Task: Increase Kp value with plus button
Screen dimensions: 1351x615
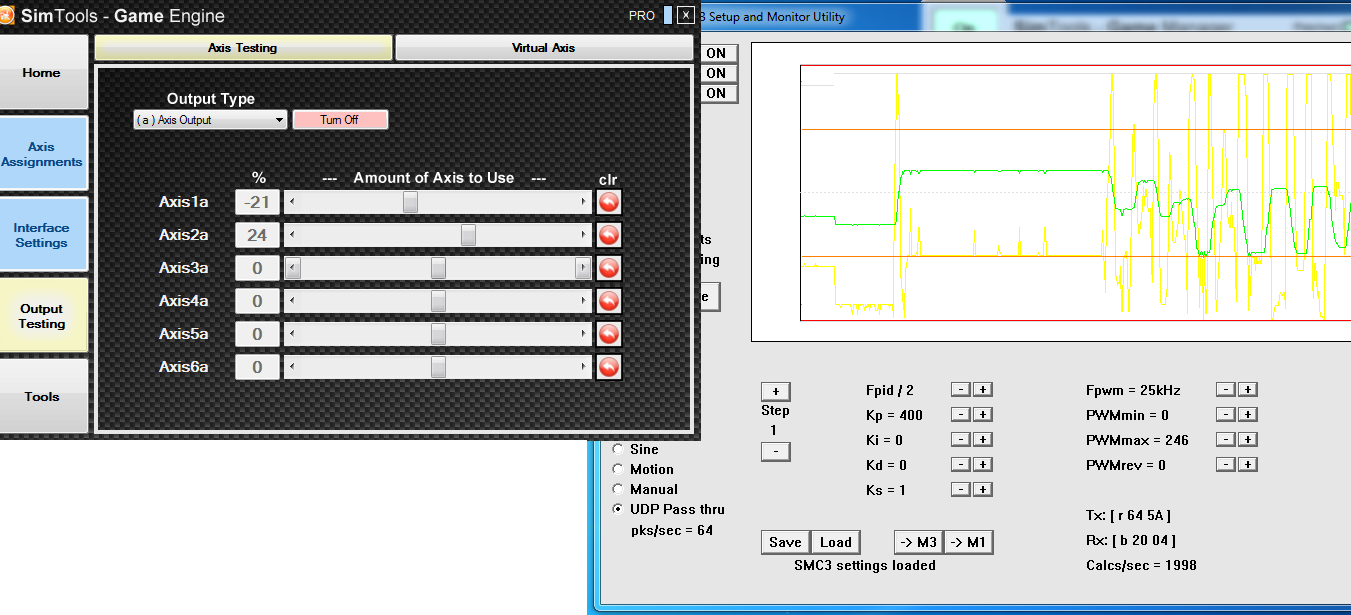Action: 983,414
